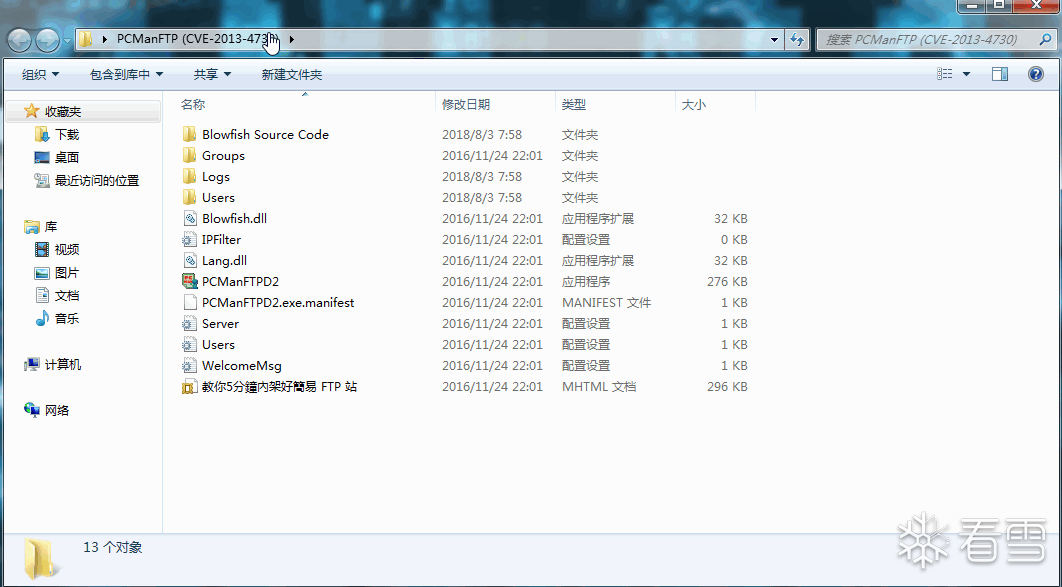Click the MANIFEST 文件 type cell
1062x587 pixels.
606,302
